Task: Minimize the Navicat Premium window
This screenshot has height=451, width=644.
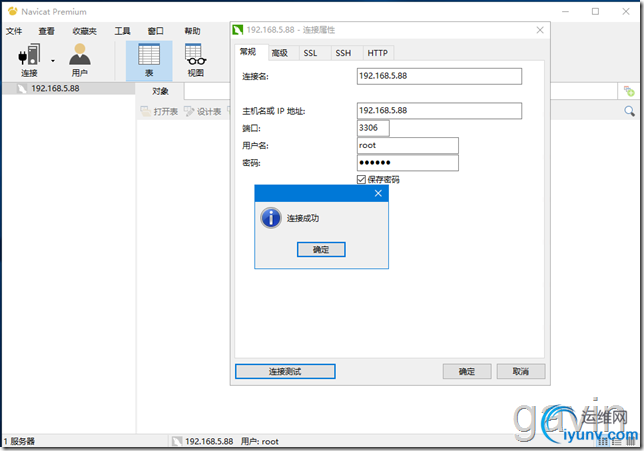Action: (x=565, y=12)
